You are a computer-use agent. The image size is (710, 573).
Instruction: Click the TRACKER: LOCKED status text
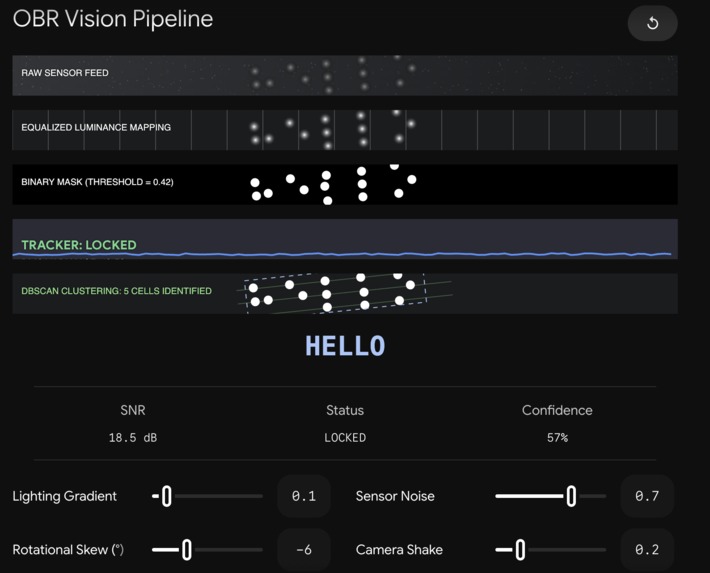tap(79, 245)
